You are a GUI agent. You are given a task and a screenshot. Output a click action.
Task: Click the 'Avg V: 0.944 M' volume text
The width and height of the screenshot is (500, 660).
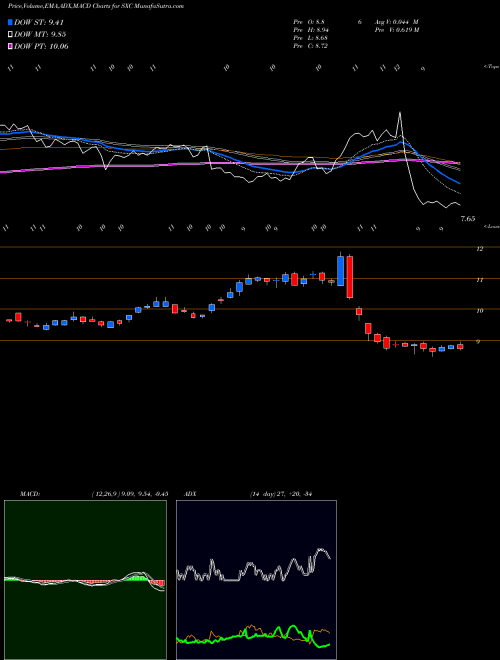click(x=396, y=22)
